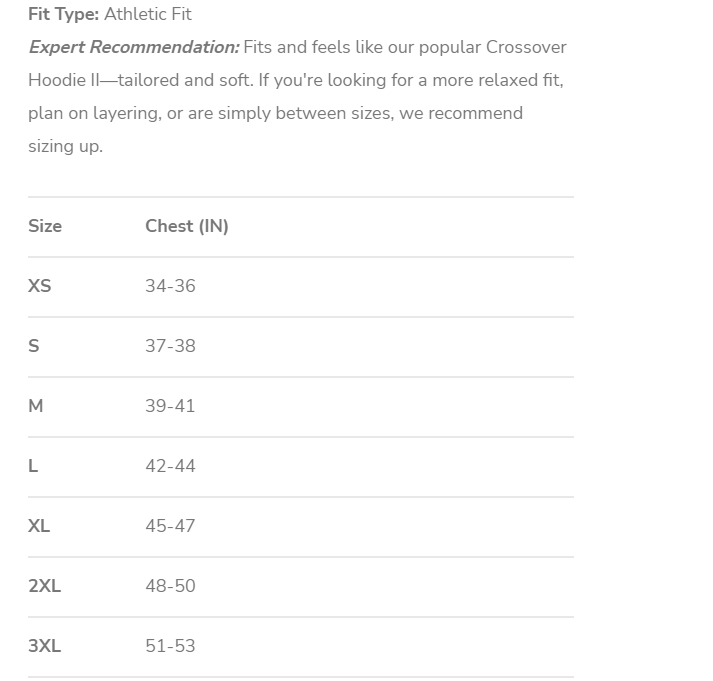Screen dimensions: 713x681
Task: Click the 39-41 chest measurement
Action: tap(170, 406)
